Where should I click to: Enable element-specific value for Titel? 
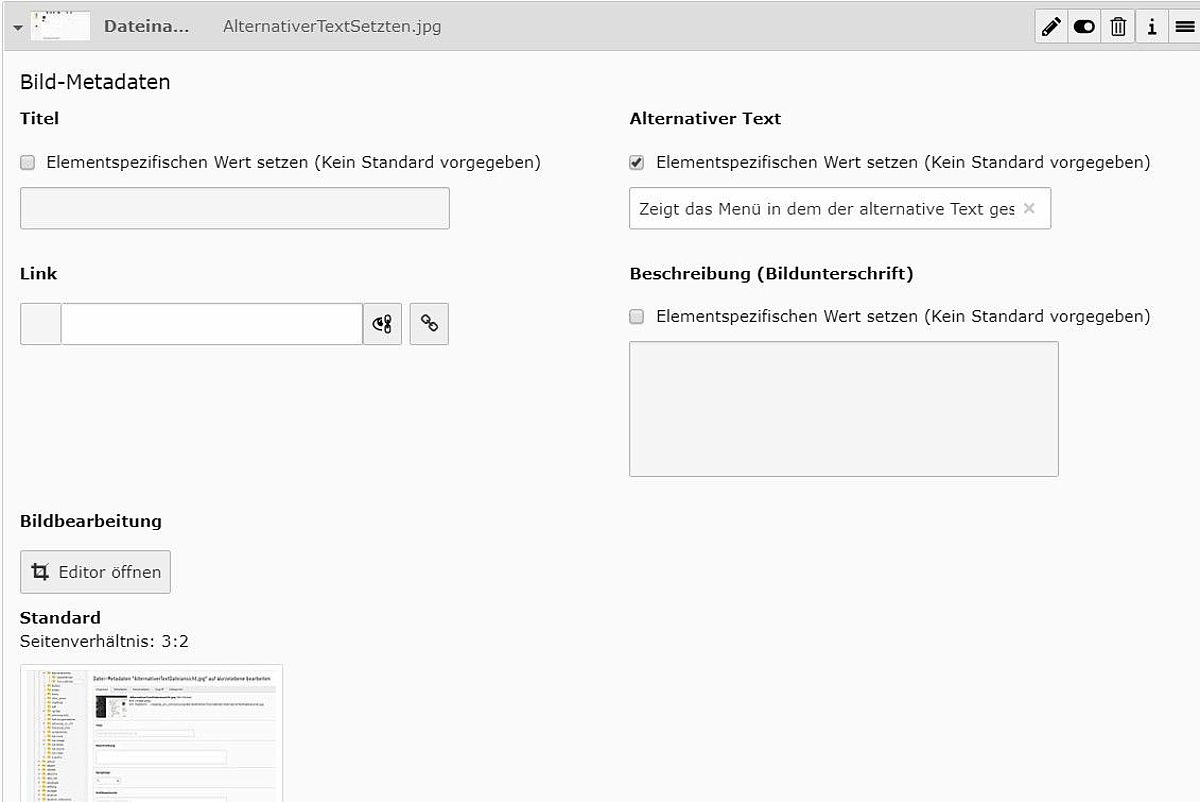point(28,162)
